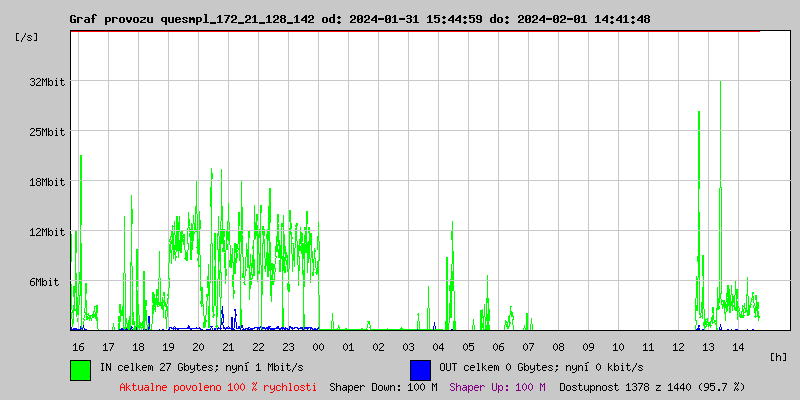
Task: Click the green IN legend swatch
Action: tap(80, 369)
